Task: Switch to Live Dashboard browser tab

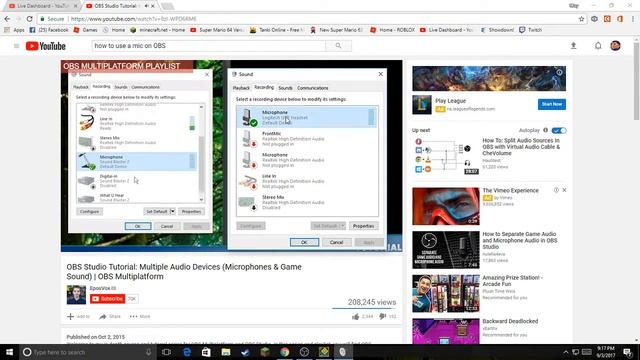Action: click(42, 6)
